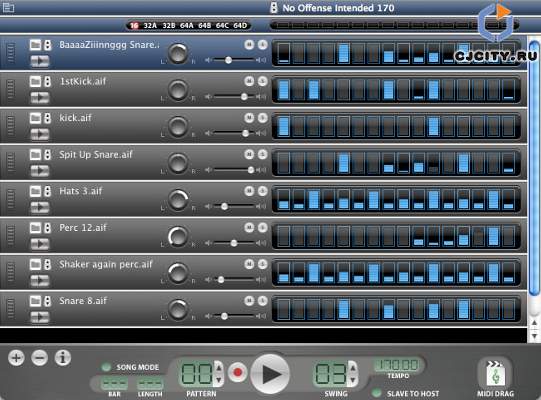Toggle Slave To Host option

pos(376,393)
